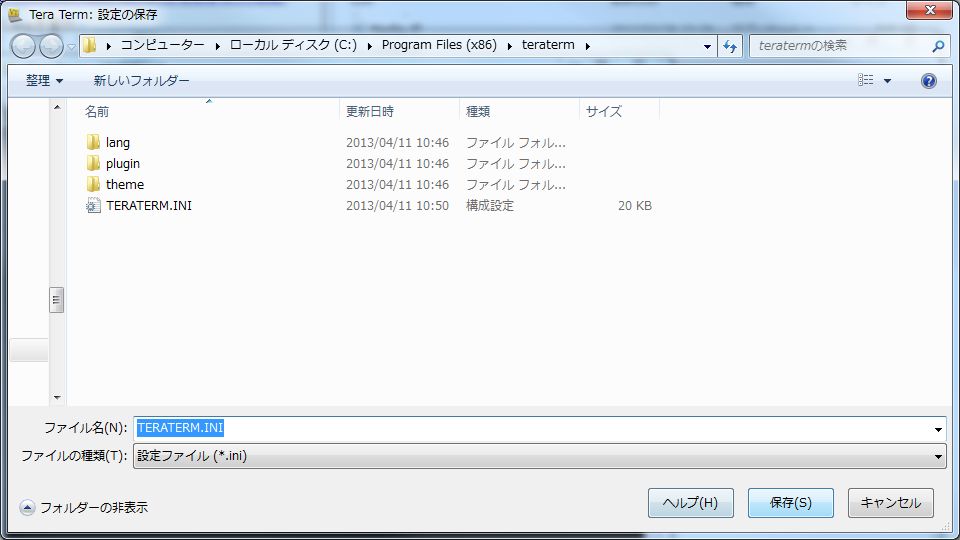The width and height of the screenshot is (960, 540).
Task: Click the forward navigation arrow button
Action: tap(51, 46)
